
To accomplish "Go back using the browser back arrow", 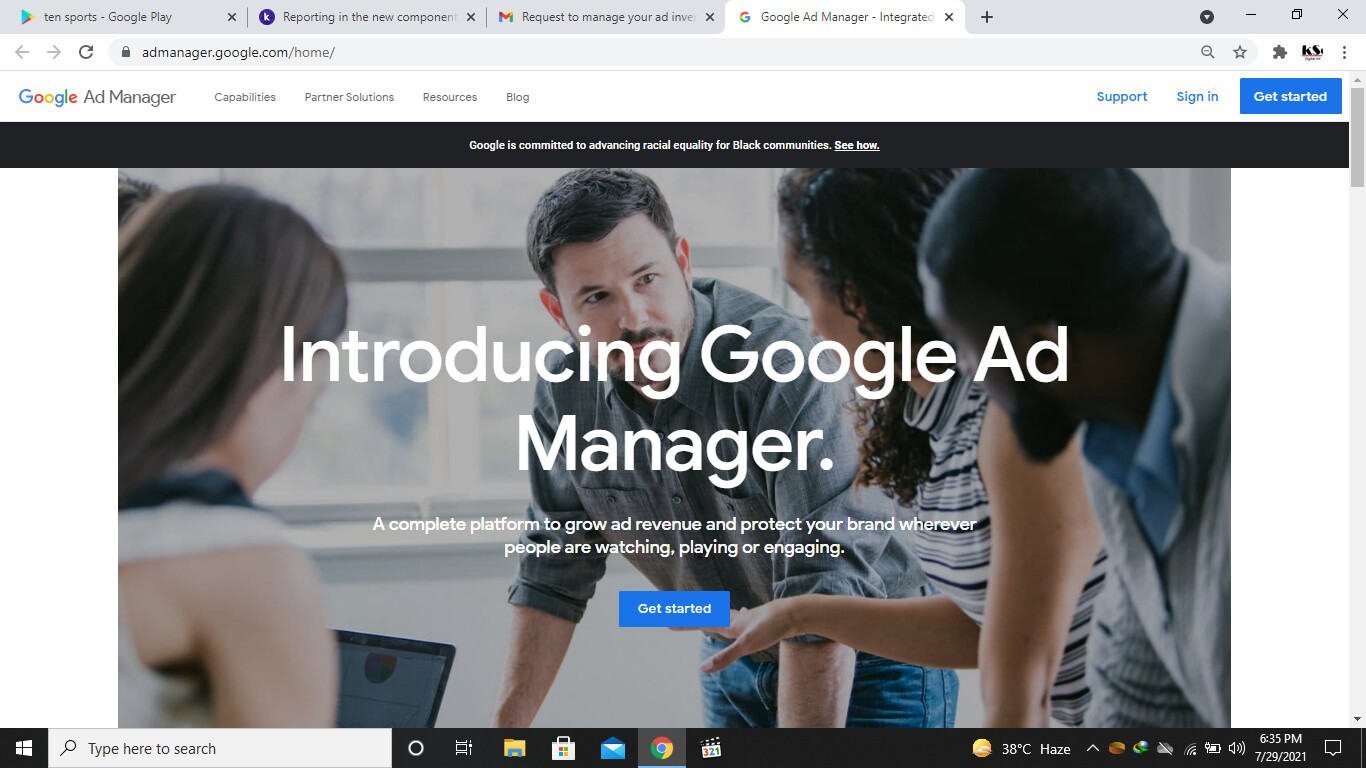I will pyautogui.click(x=22, y=52).
